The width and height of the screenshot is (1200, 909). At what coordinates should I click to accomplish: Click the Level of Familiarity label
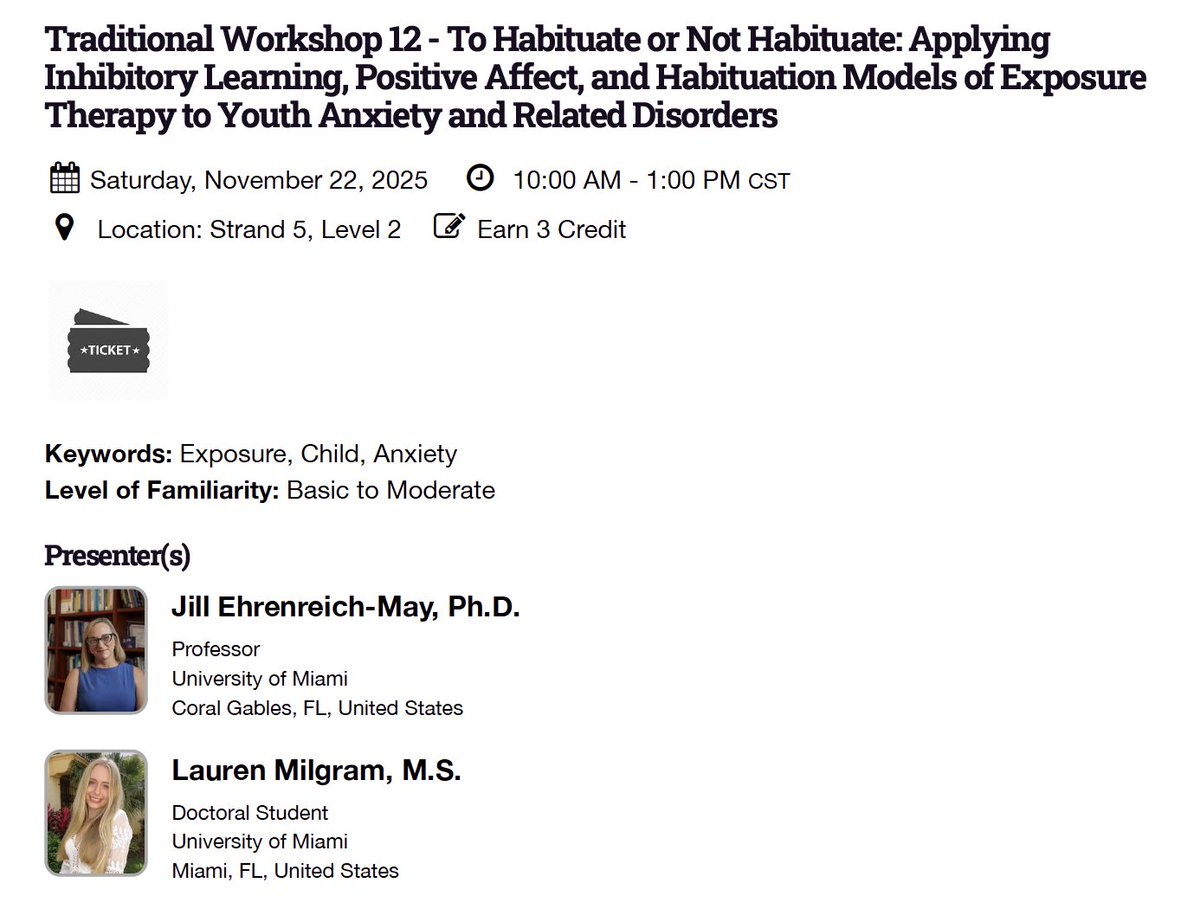click(x=162, y=490)
